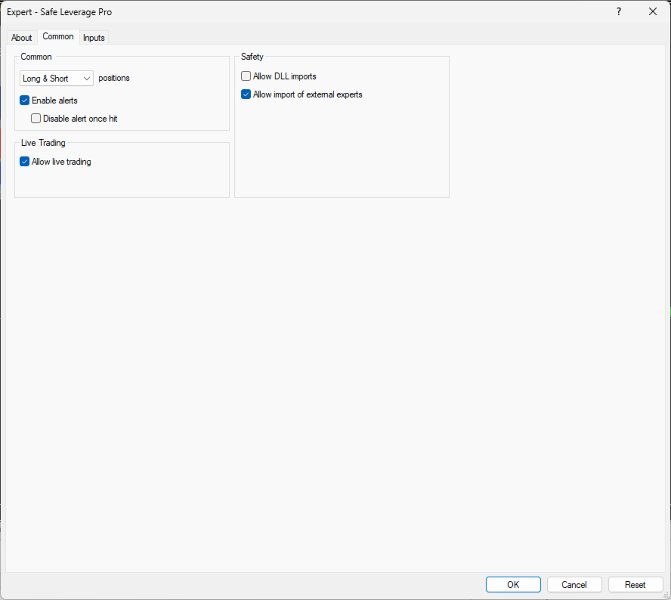
Task: Enable Allow DLL imports checkbox
Action: [246, 76]
